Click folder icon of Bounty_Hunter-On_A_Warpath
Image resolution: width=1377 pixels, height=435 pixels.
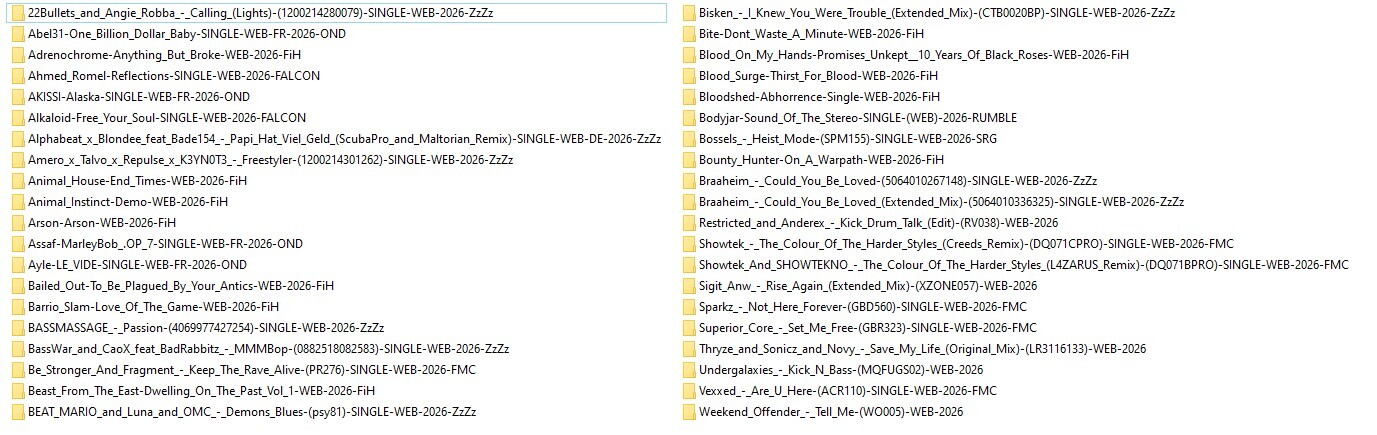(x=688, y=160)
